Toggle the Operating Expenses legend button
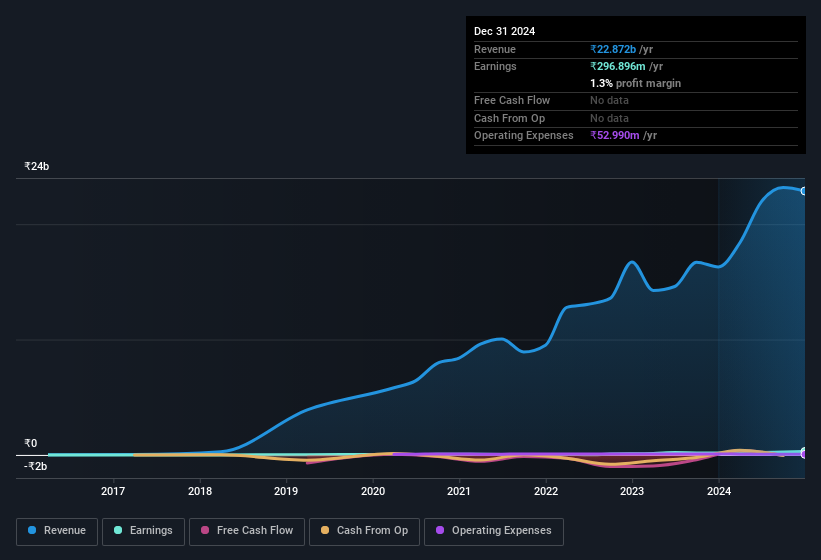The image size is (821, 560). pos(494,531)
